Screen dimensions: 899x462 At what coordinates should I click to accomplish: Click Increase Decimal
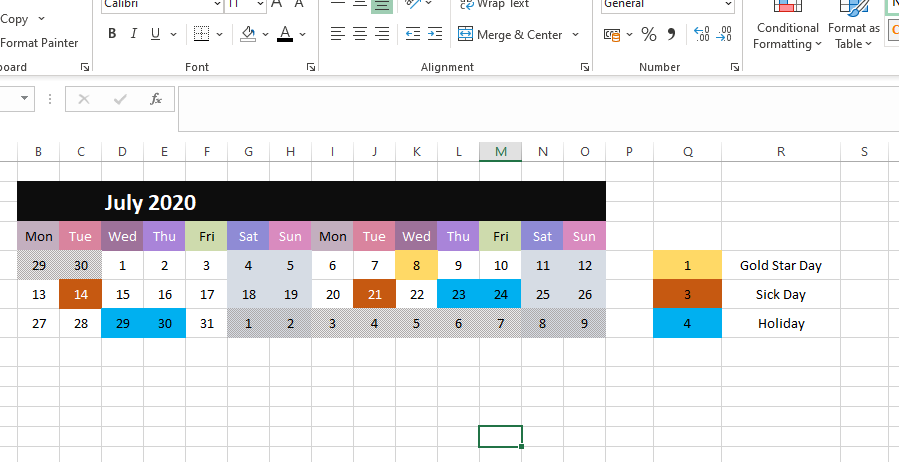coord(701,34)
